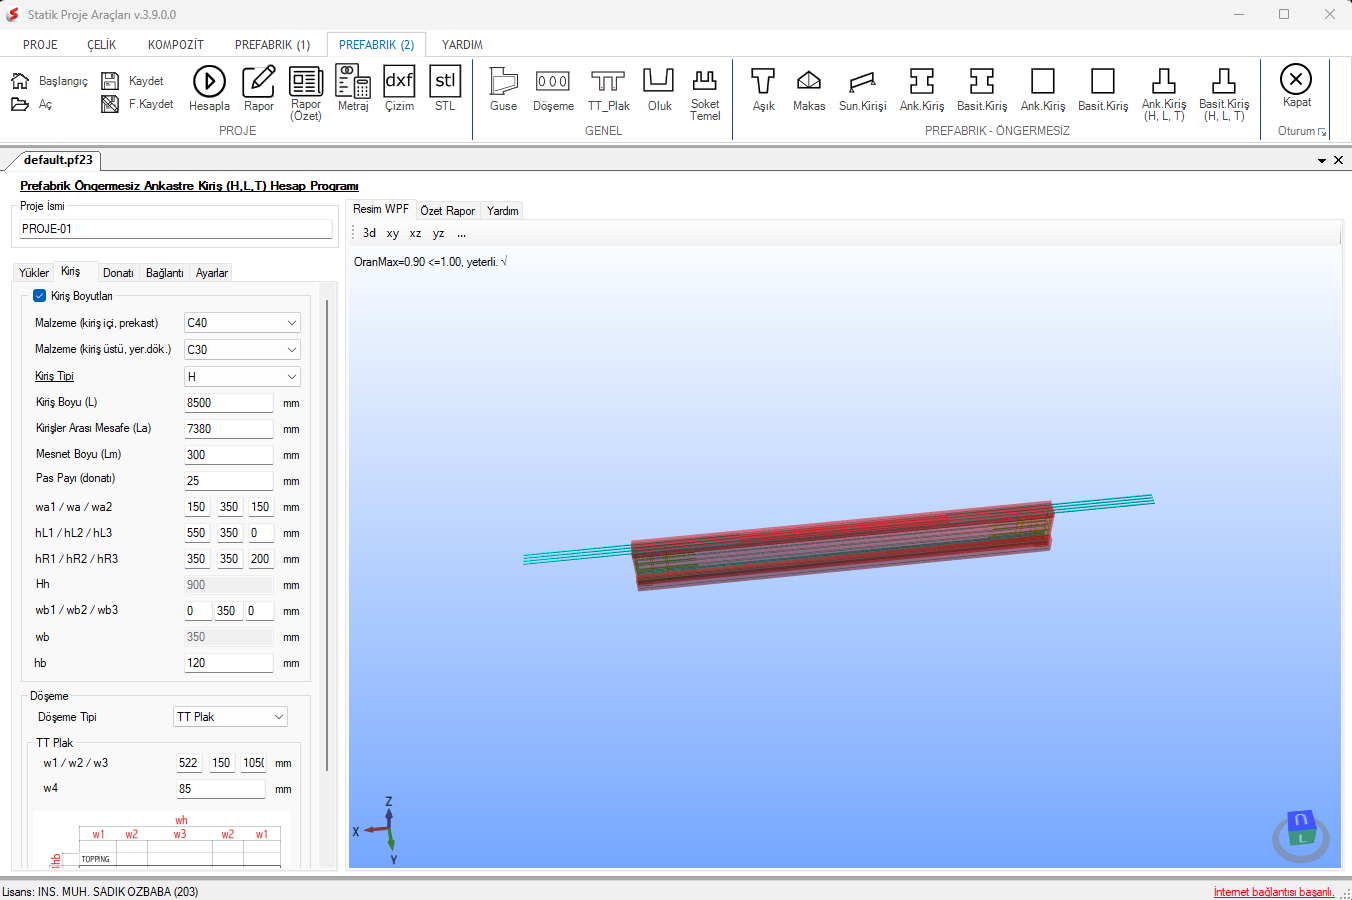The width and height of the screenshot is (1352, 900).
Task: Open the Donatı tab
Action: [118, 273]
